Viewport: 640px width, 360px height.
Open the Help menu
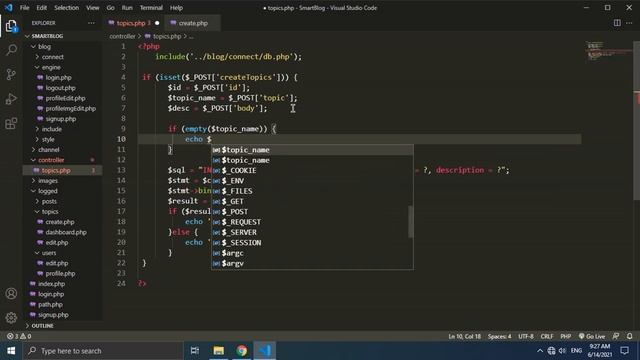click(x=176, y=8)
